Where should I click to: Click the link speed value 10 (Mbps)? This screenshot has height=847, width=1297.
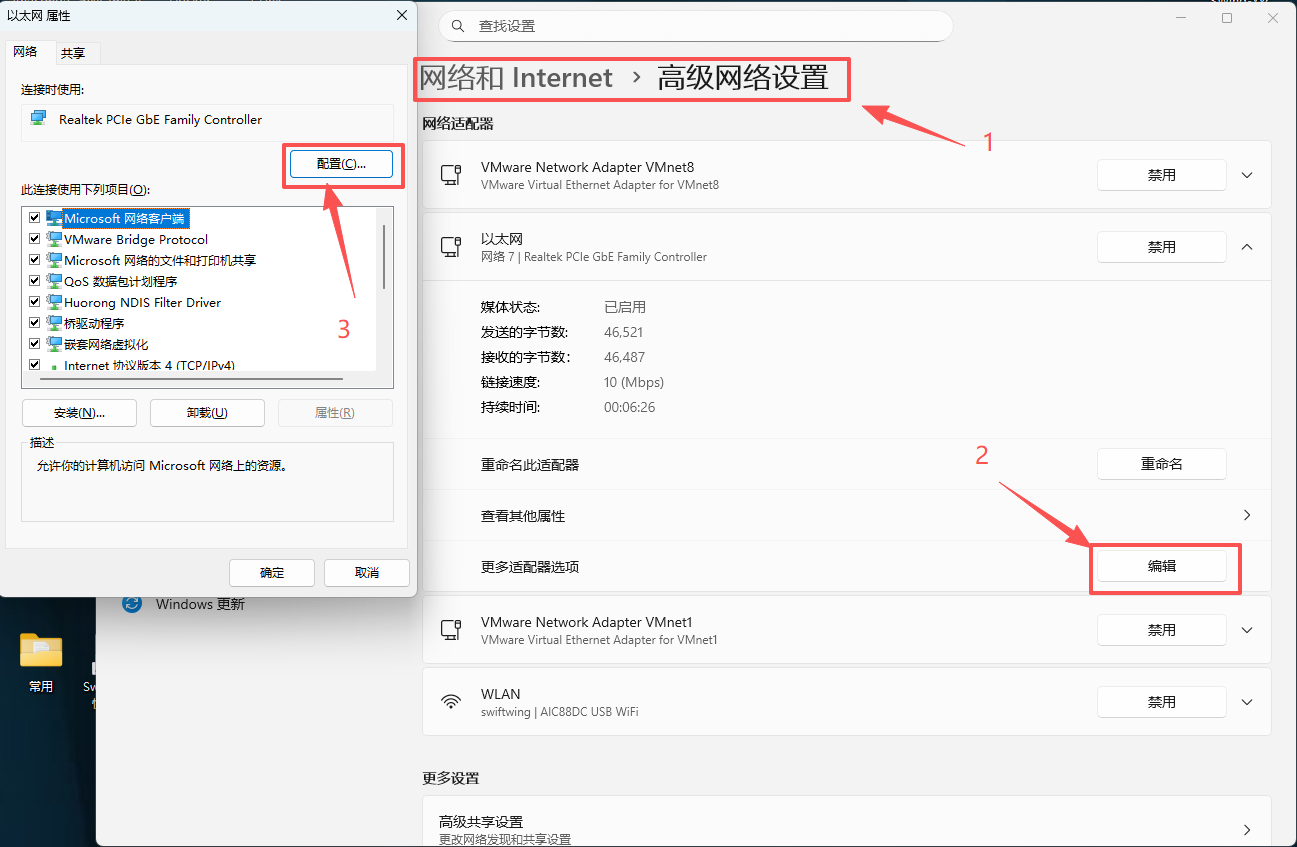click(634, 382)
